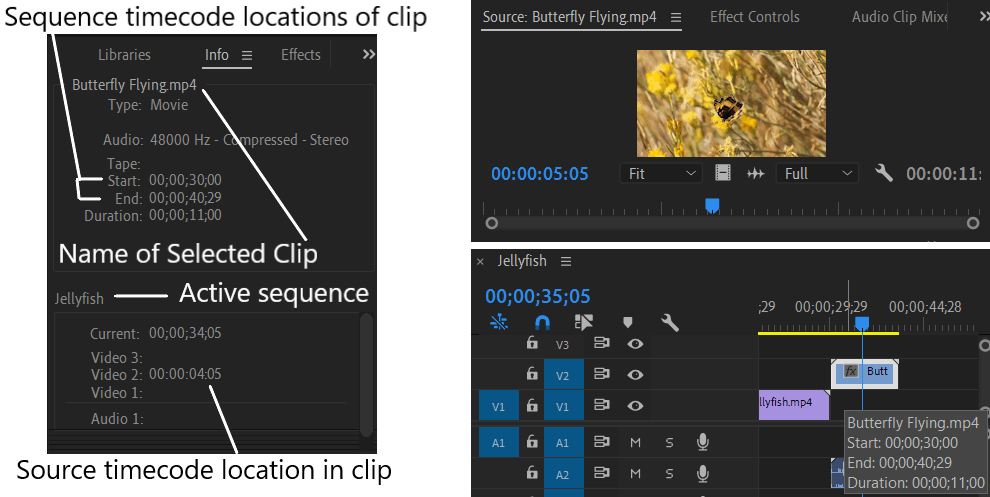Open the Jellyfish sequence panel menu
This screenshot has height=497, width=990.
(566, 261)
